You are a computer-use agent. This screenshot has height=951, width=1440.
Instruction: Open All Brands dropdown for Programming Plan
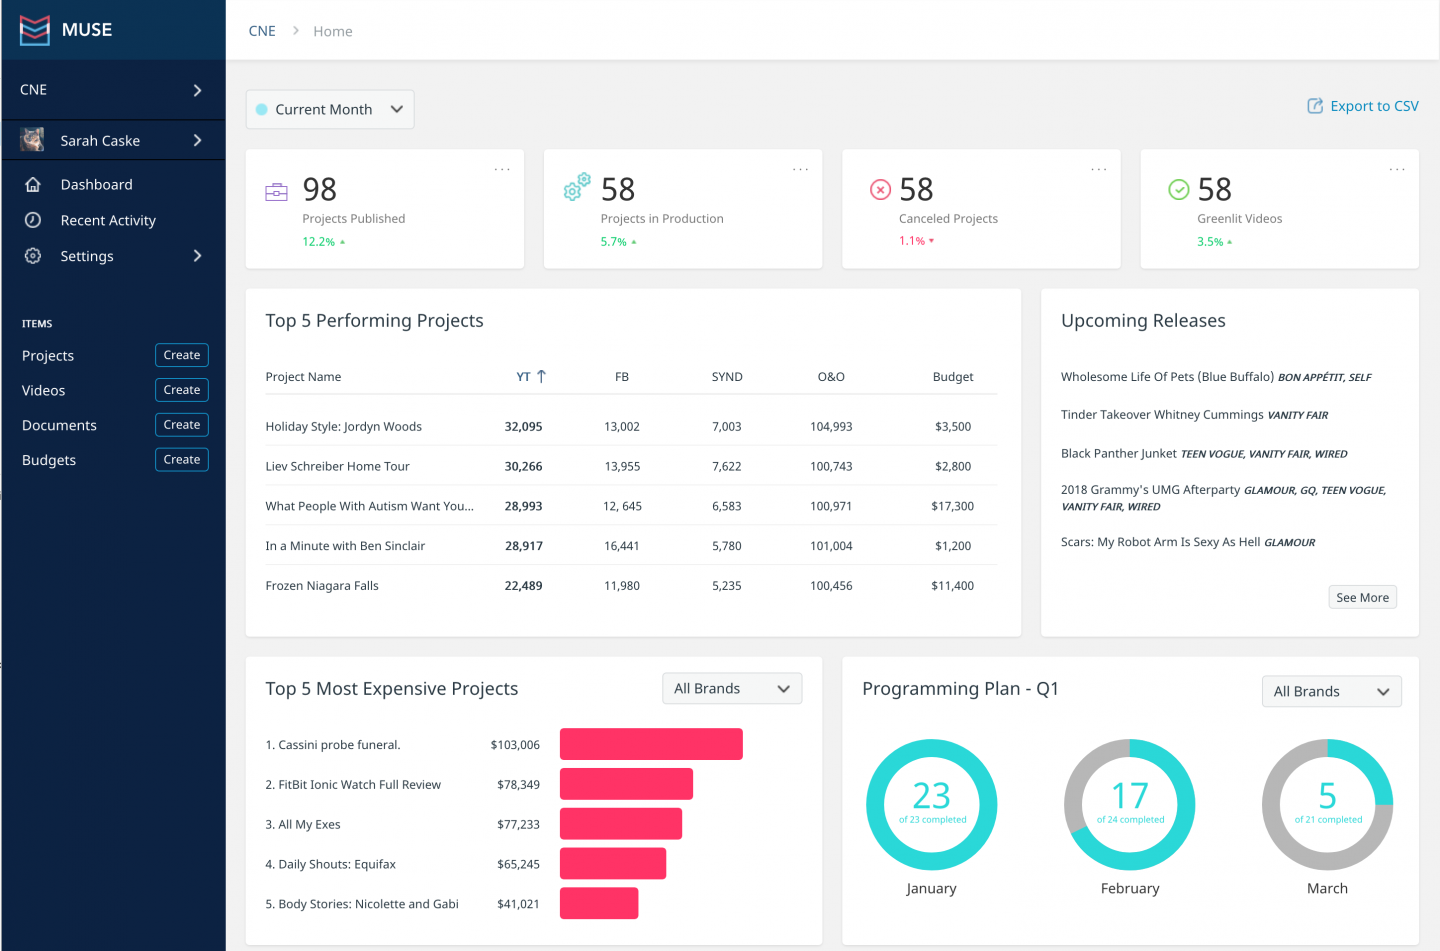click(1331, 691)
